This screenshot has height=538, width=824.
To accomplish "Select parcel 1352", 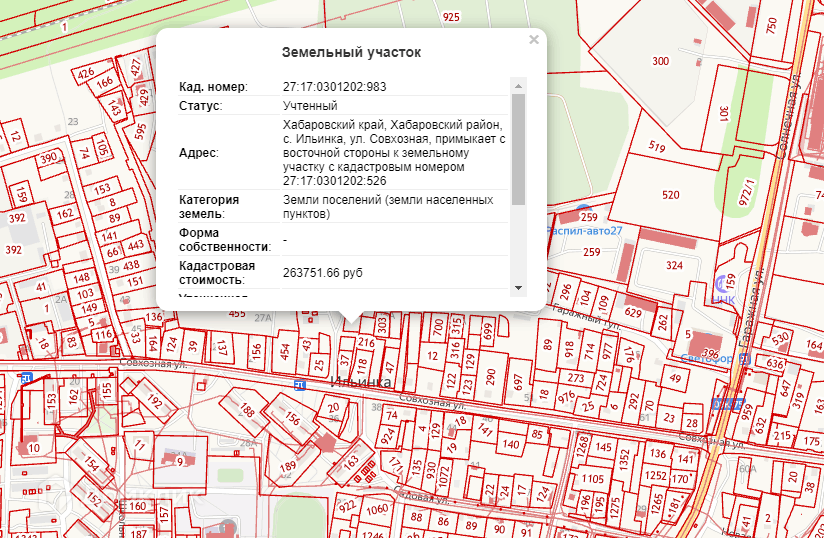I will 624,459.
